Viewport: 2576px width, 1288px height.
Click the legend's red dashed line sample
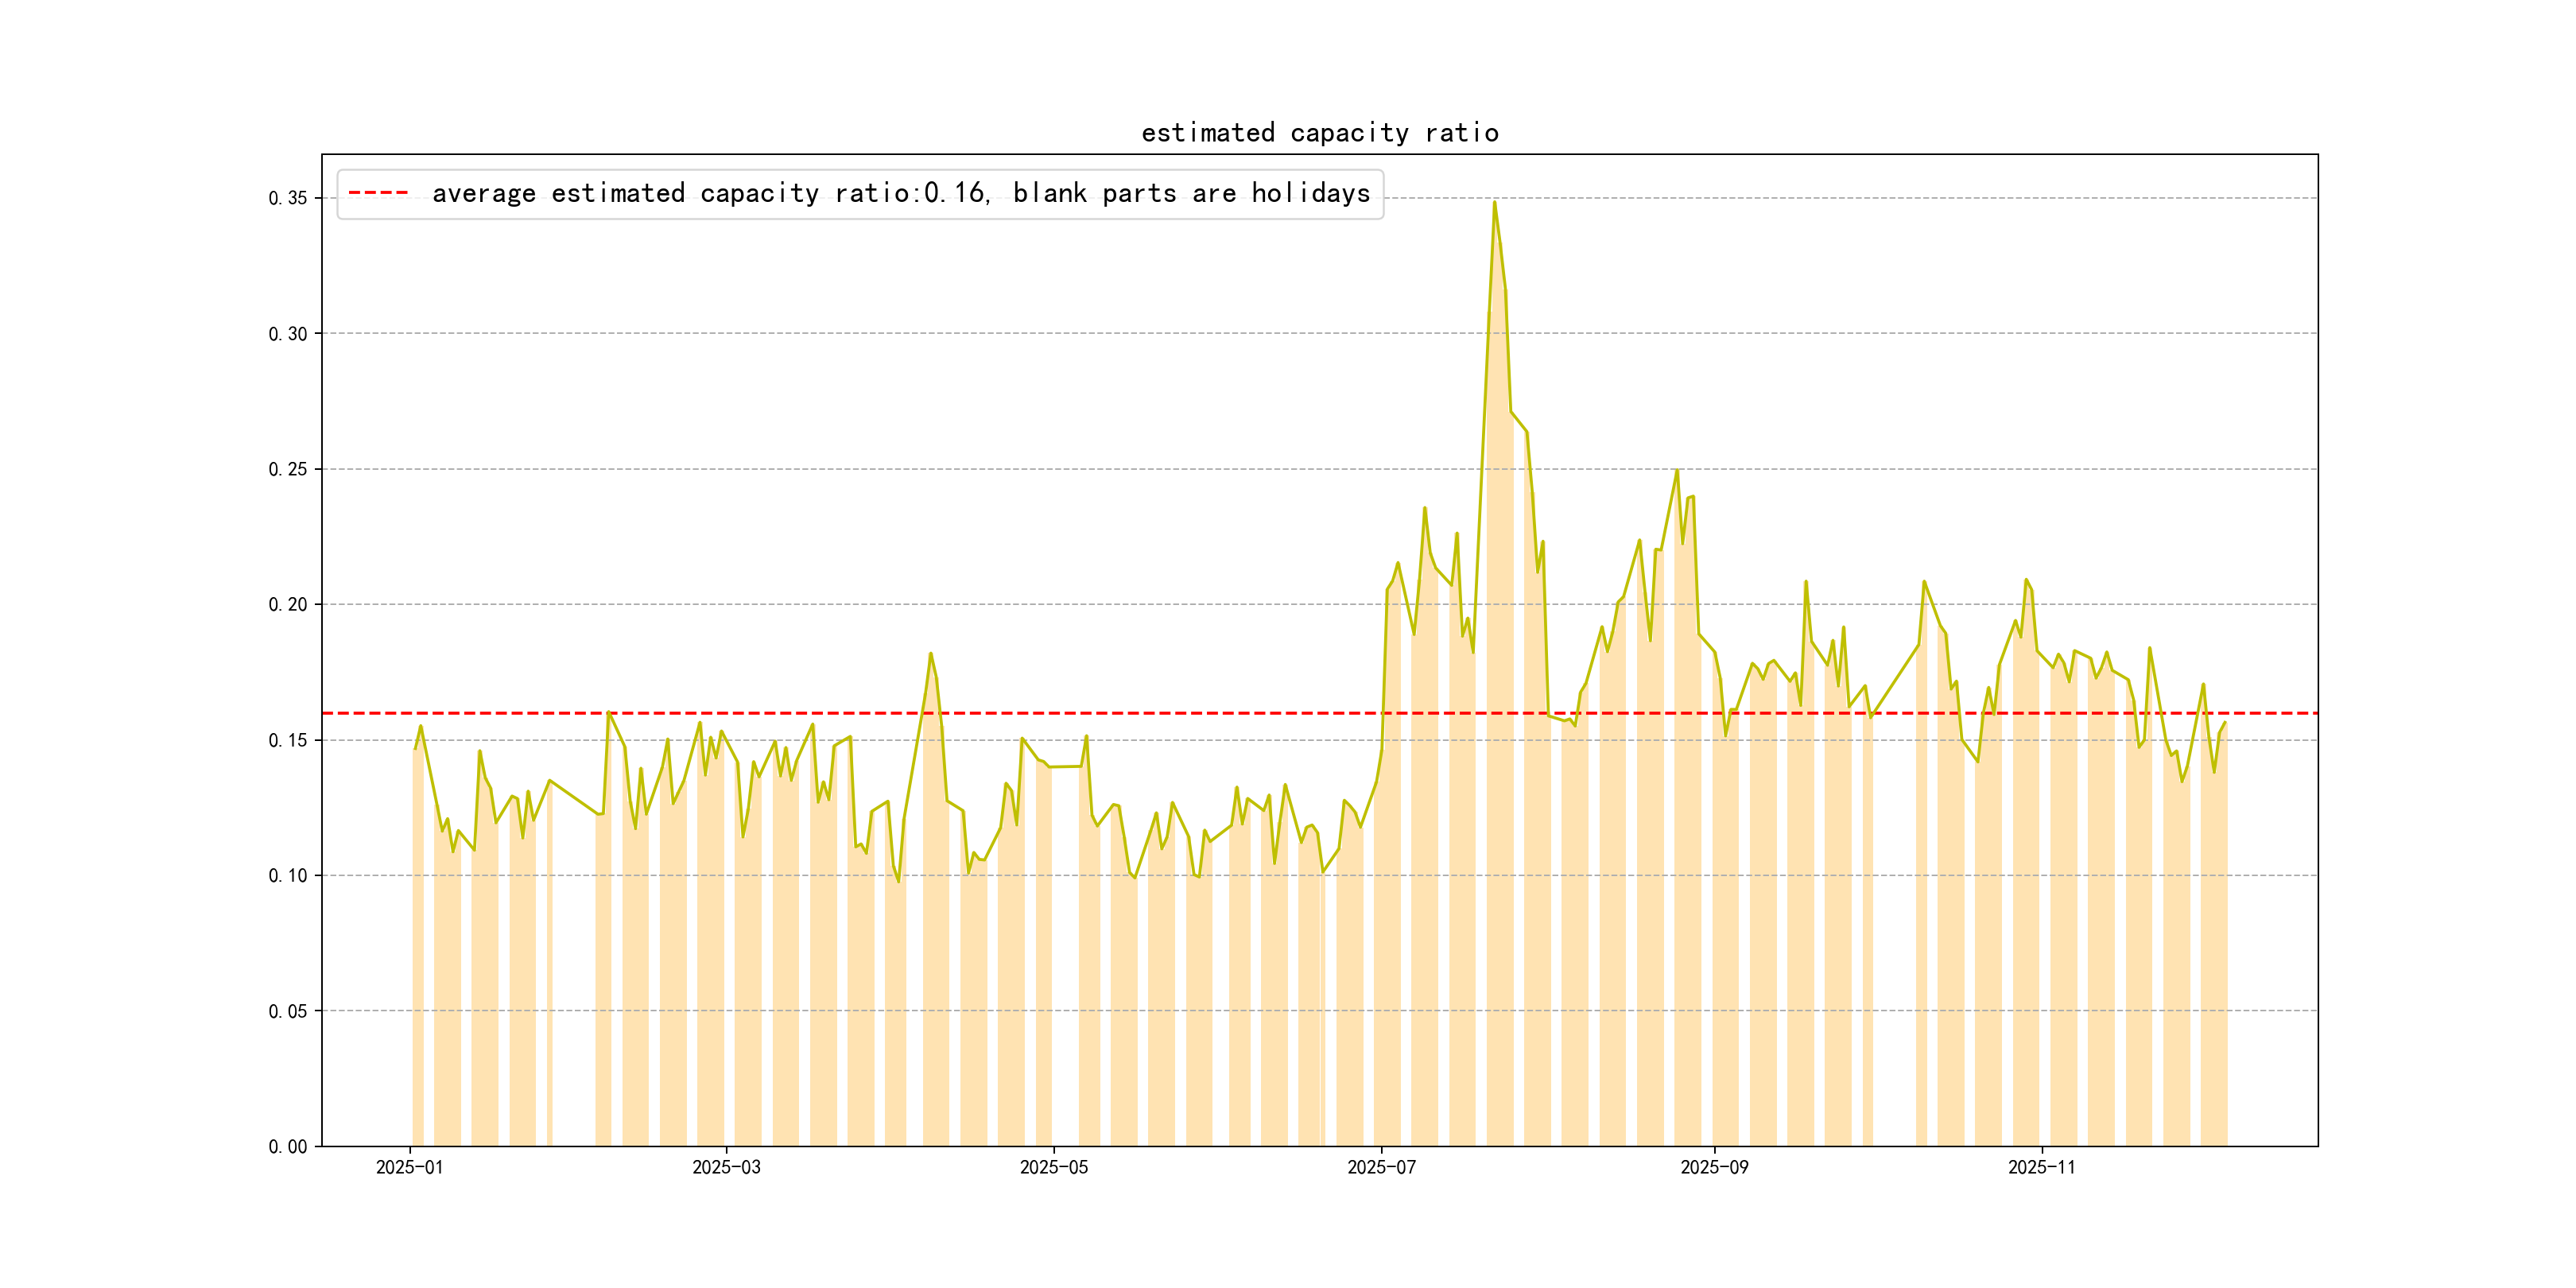(x=378, y=193)
